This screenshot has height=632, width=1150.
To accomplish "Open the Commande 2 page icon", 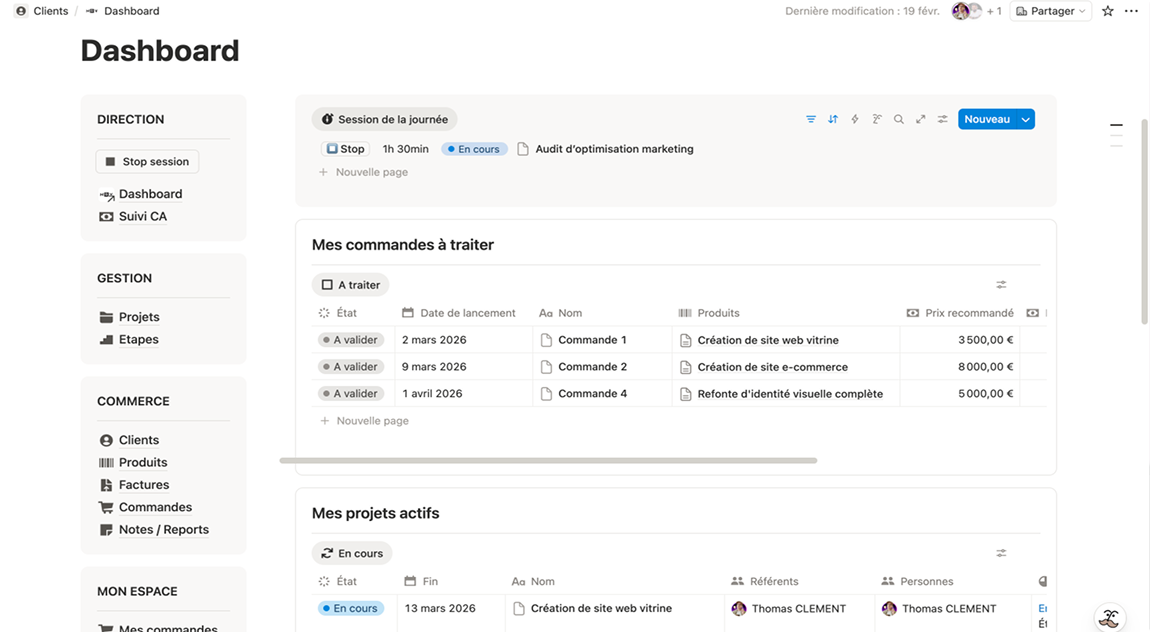I will coord(546,367).
